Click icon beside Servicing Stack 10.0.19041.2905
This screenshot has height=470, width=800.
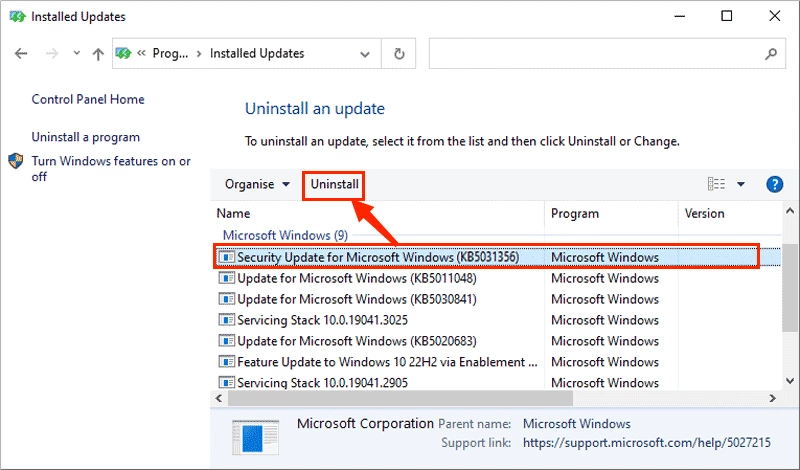pos(226,382)
